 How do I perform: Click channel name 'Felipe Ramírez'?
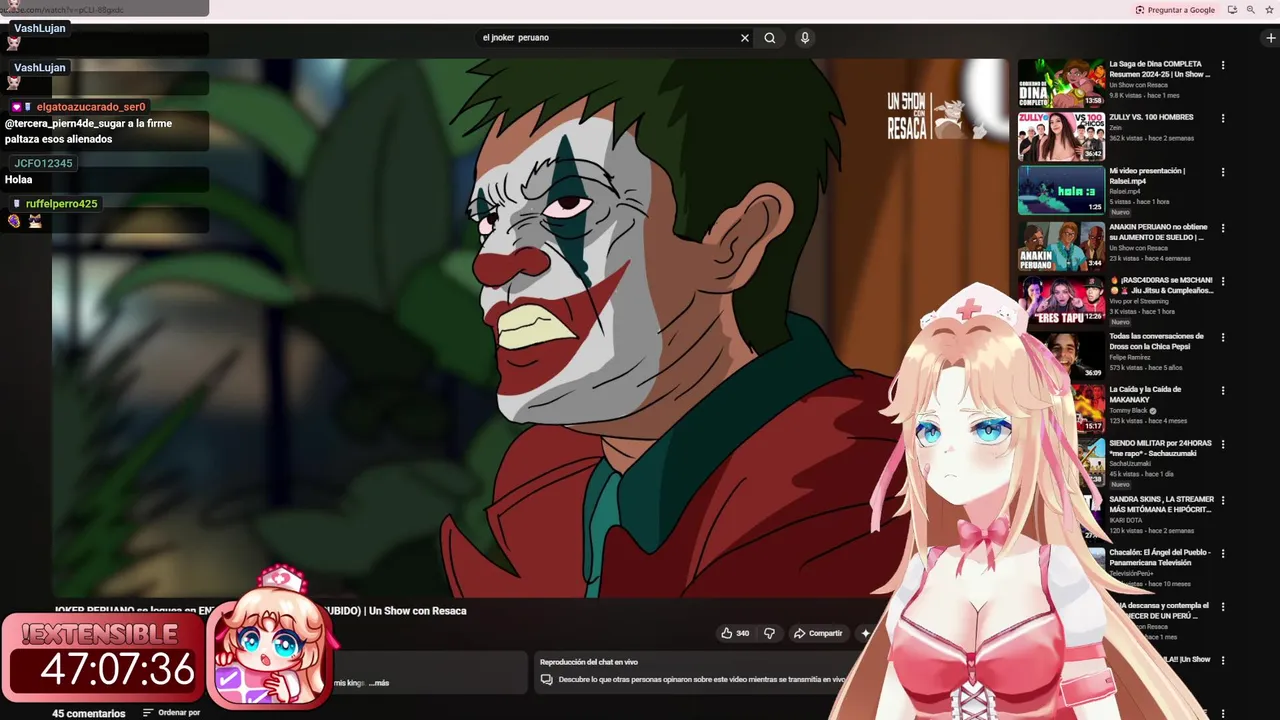pyautogui.click(x=1129, y=357)
